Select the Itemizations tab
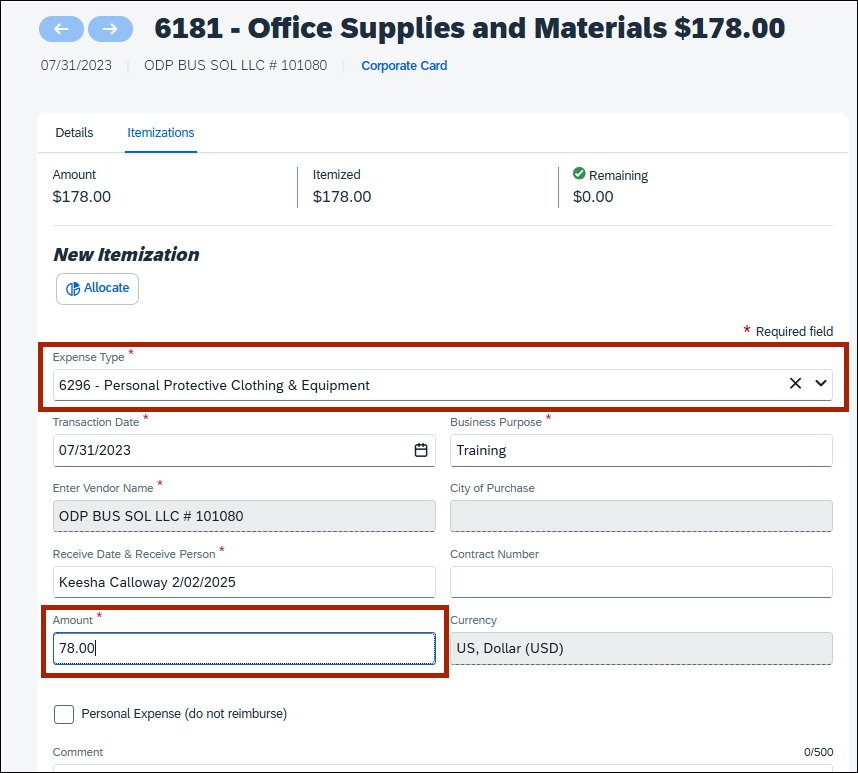Image resolution: width=858 pixels, height=773 pixels. click(x=161, y=133)
